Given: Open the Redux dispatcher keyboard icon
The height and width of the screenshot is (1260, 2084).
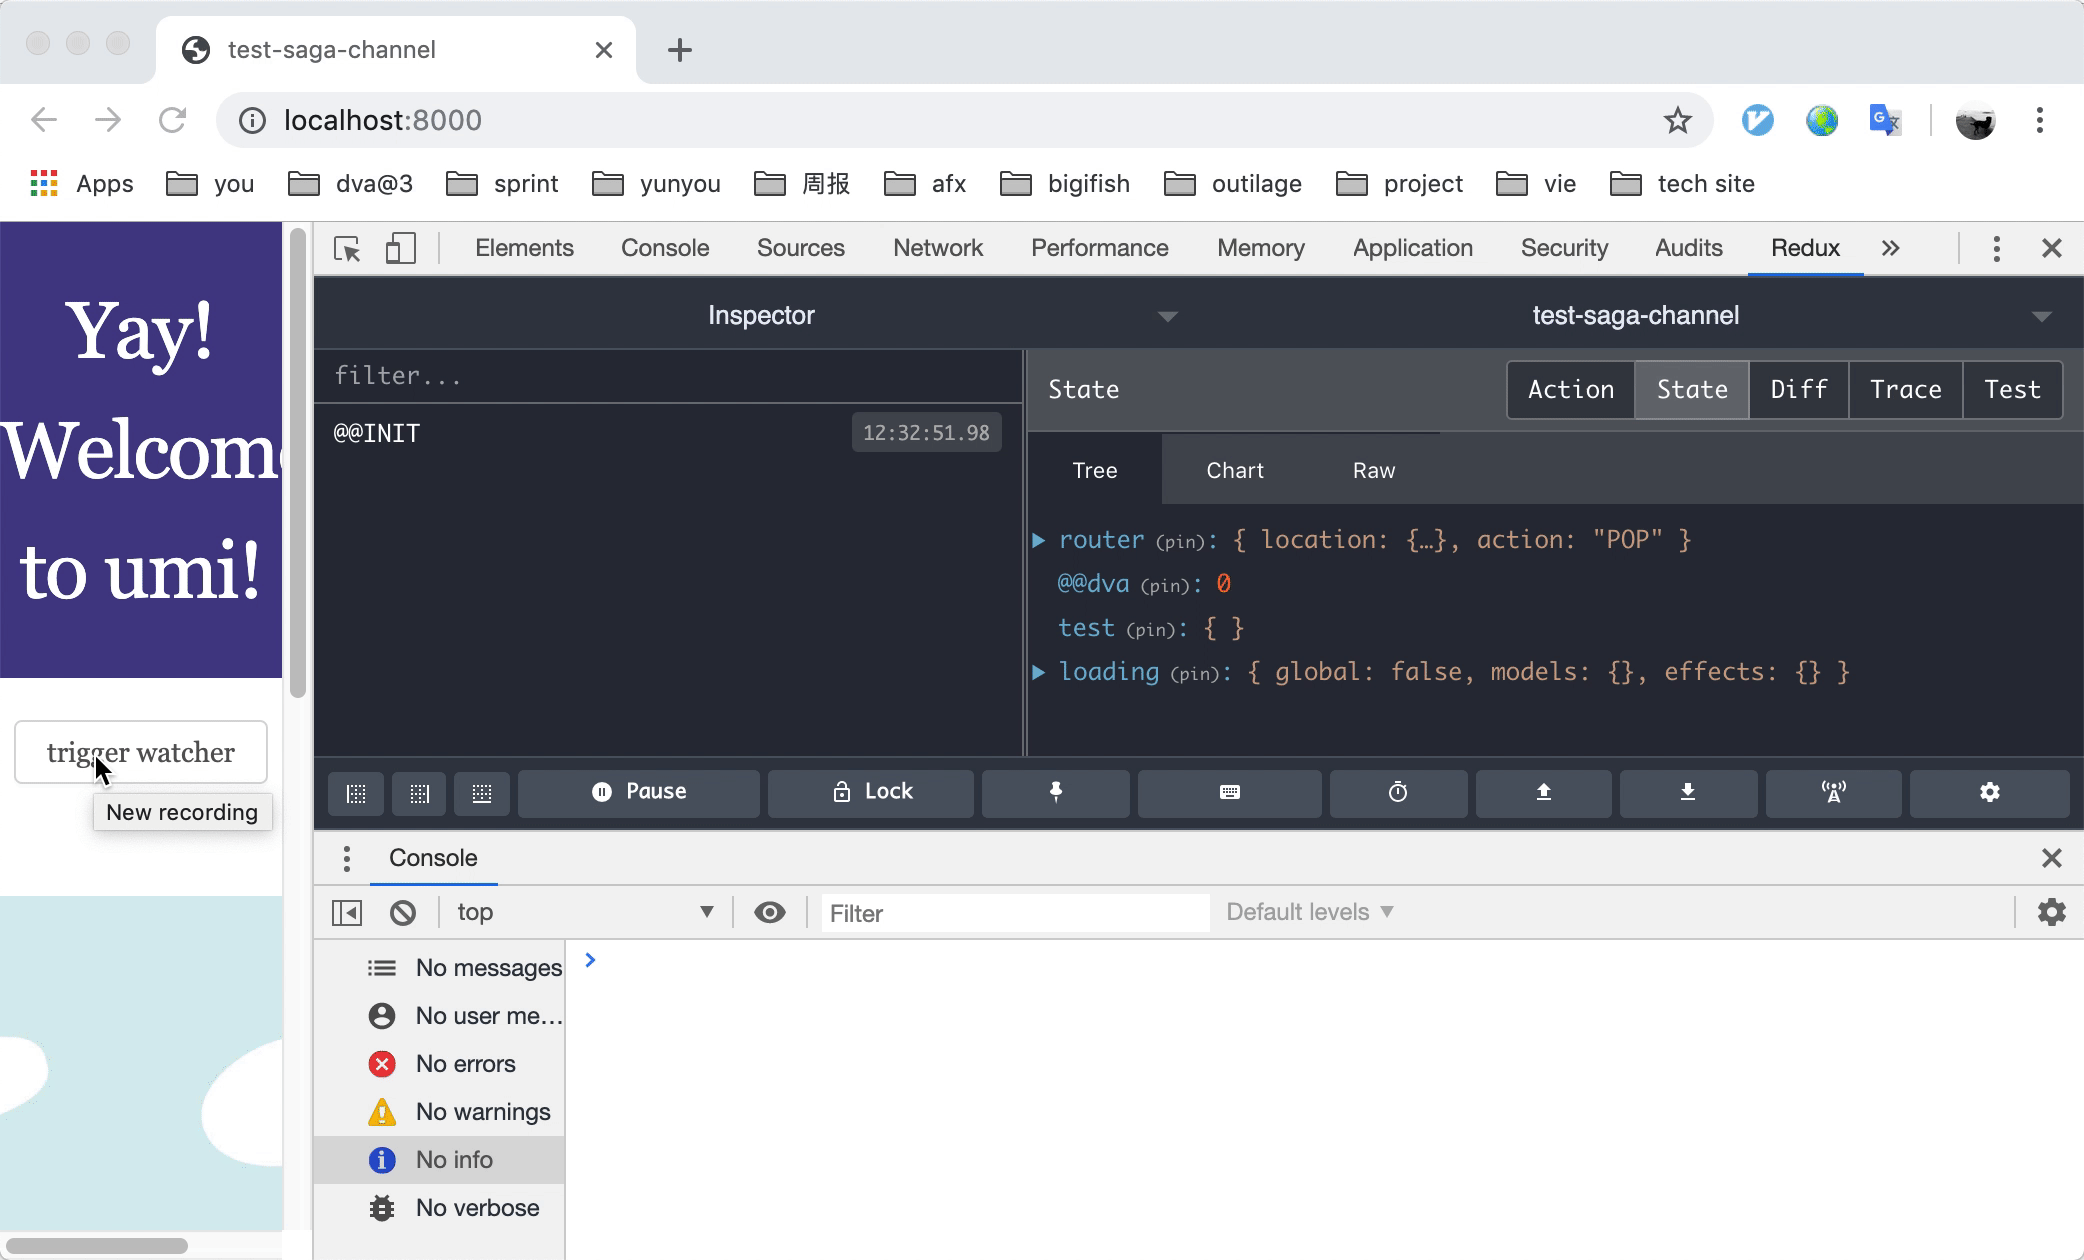Looking at the screenshot, I should (1229, 792).
